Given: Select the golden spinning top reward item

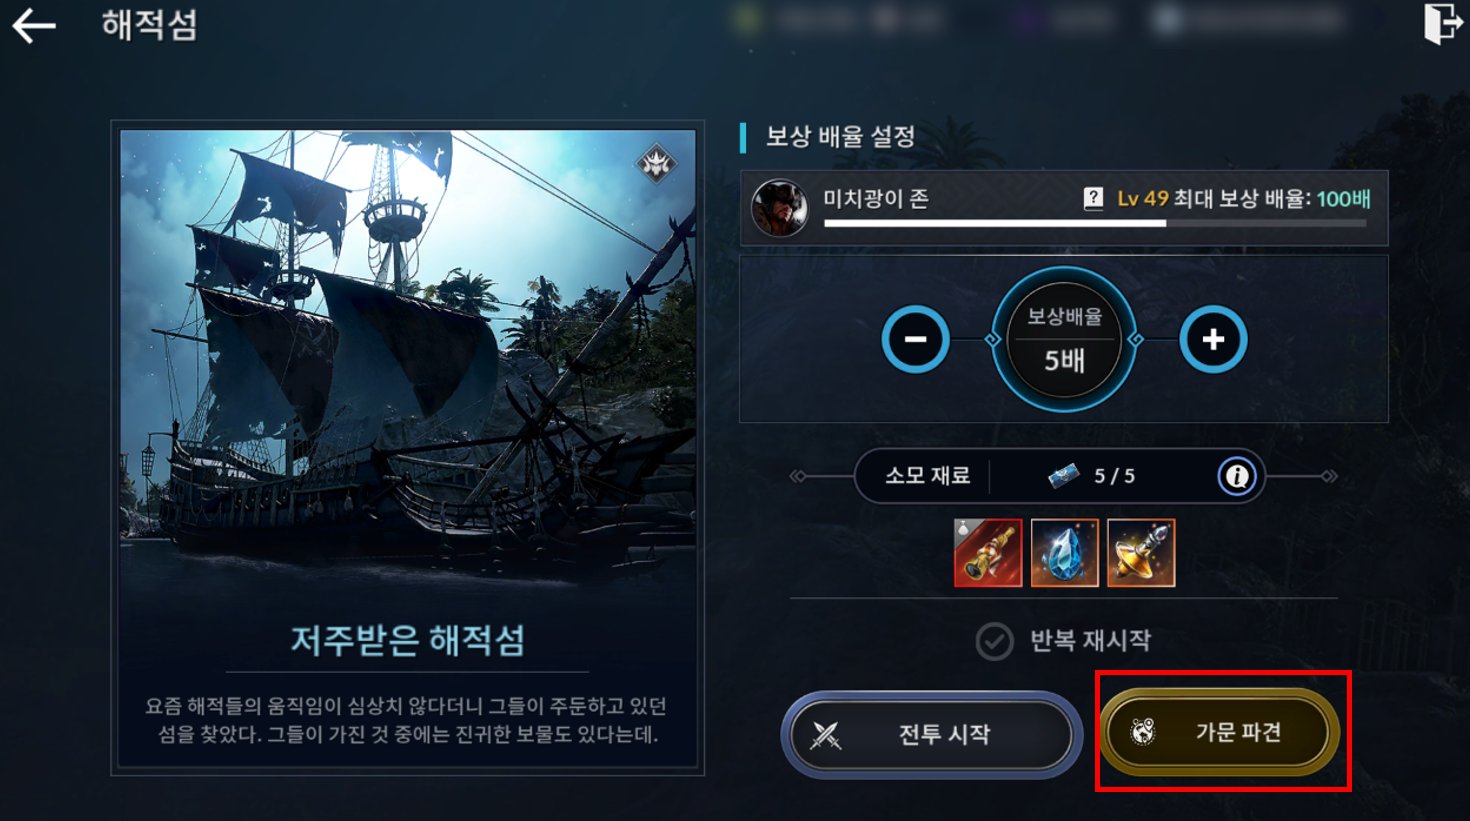Looking at the screenshot, I should (x=1141, y=552).
